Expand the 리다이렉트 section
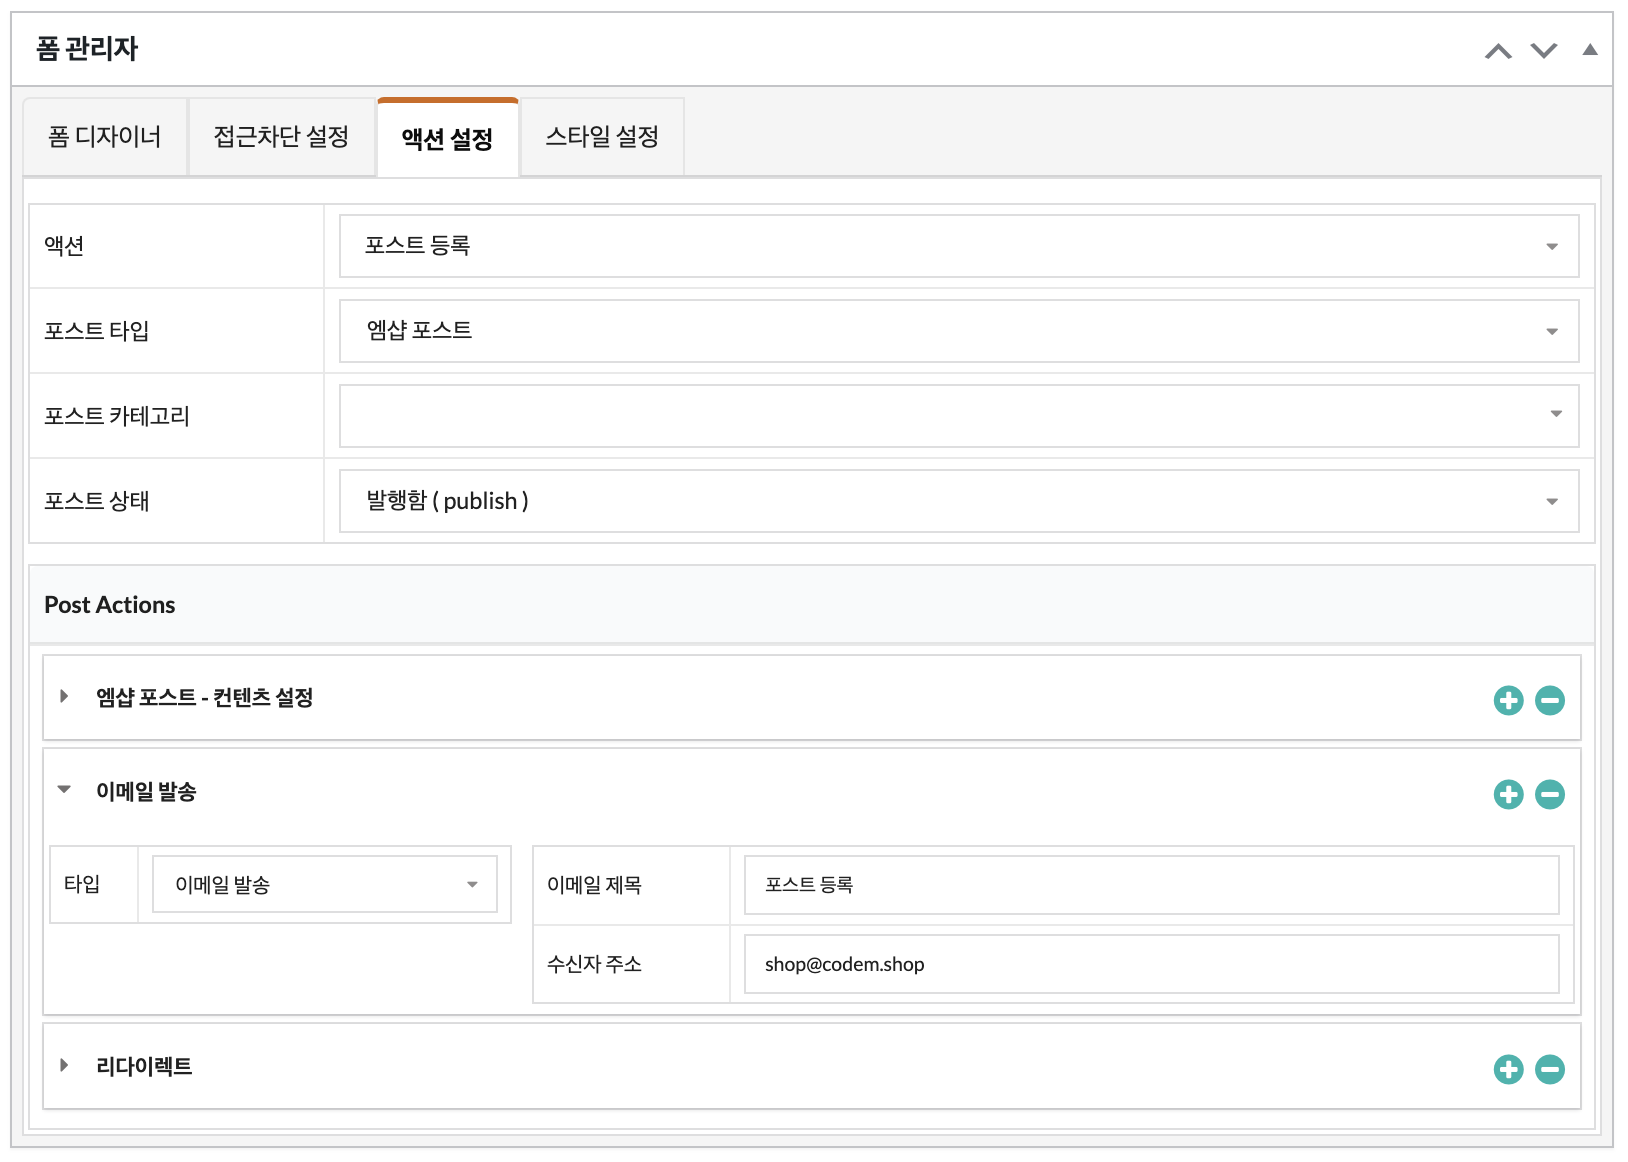Viewport: 1628px width, 1162px height. coord(64,1065)
